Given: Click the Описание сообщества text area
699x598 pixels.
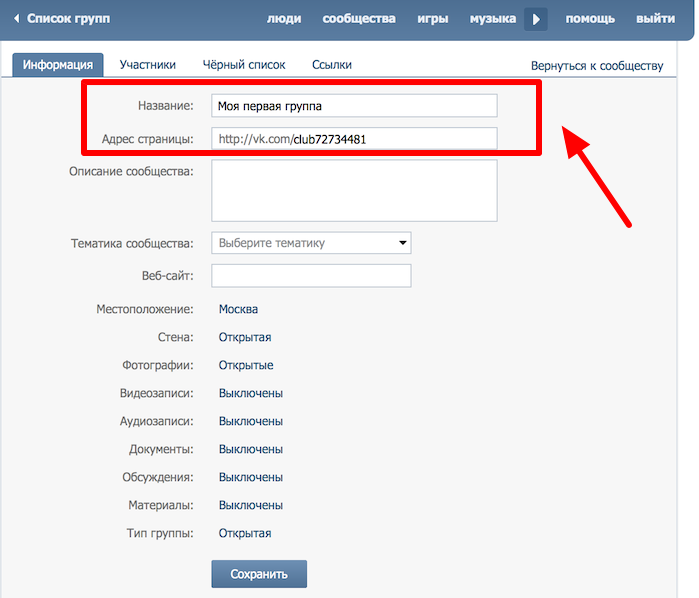Looking at the screenshot, I should point(354,191).
